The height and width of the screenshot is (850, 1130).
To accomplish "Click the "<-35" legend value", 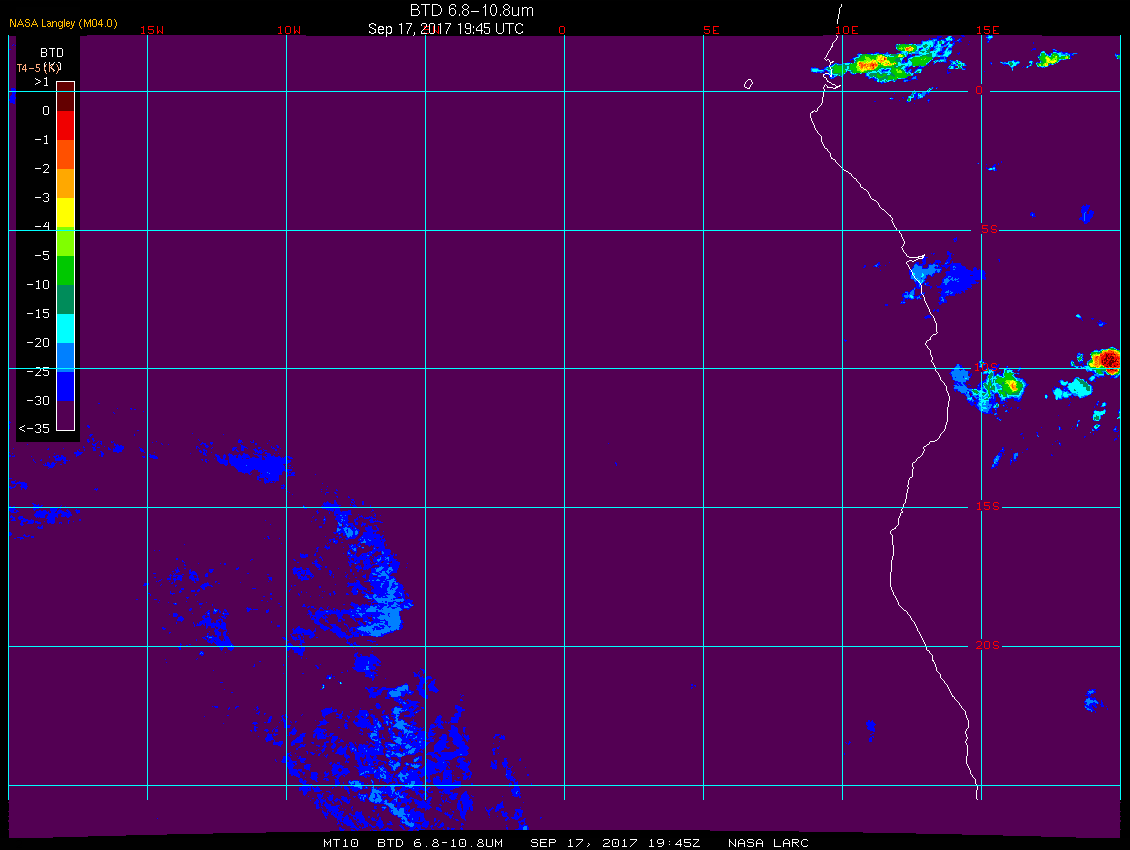I will 35,428.
